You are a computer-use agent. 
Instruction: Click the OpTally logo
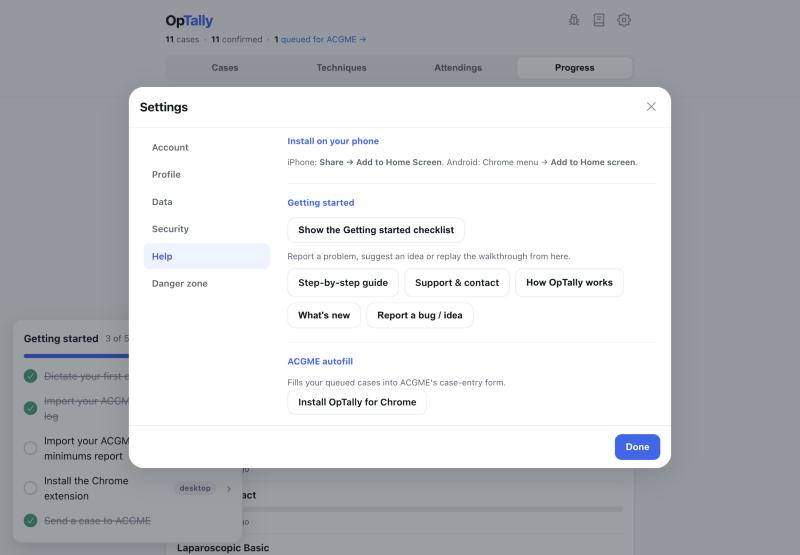(189, 20)
